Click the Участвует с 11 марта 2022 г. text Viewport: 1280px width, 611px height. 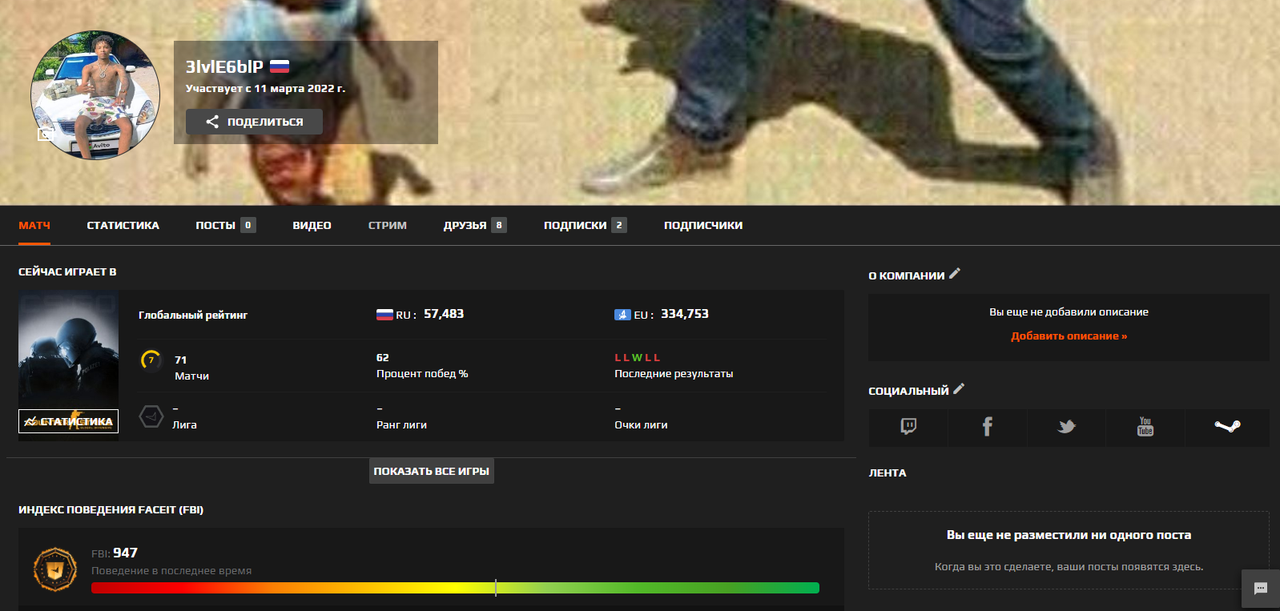pyautogui.click(x=265, y=89)
